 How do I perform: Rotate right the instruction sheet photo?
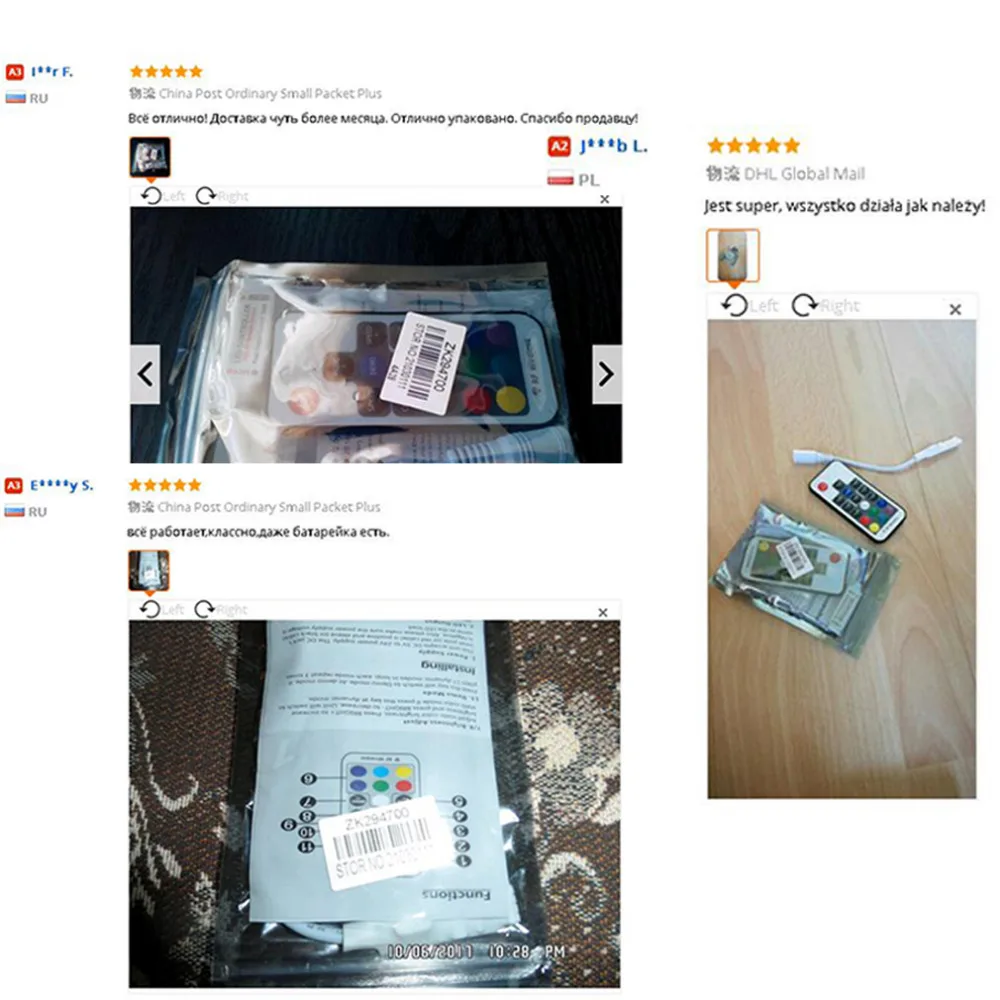[x=221, y=609]
